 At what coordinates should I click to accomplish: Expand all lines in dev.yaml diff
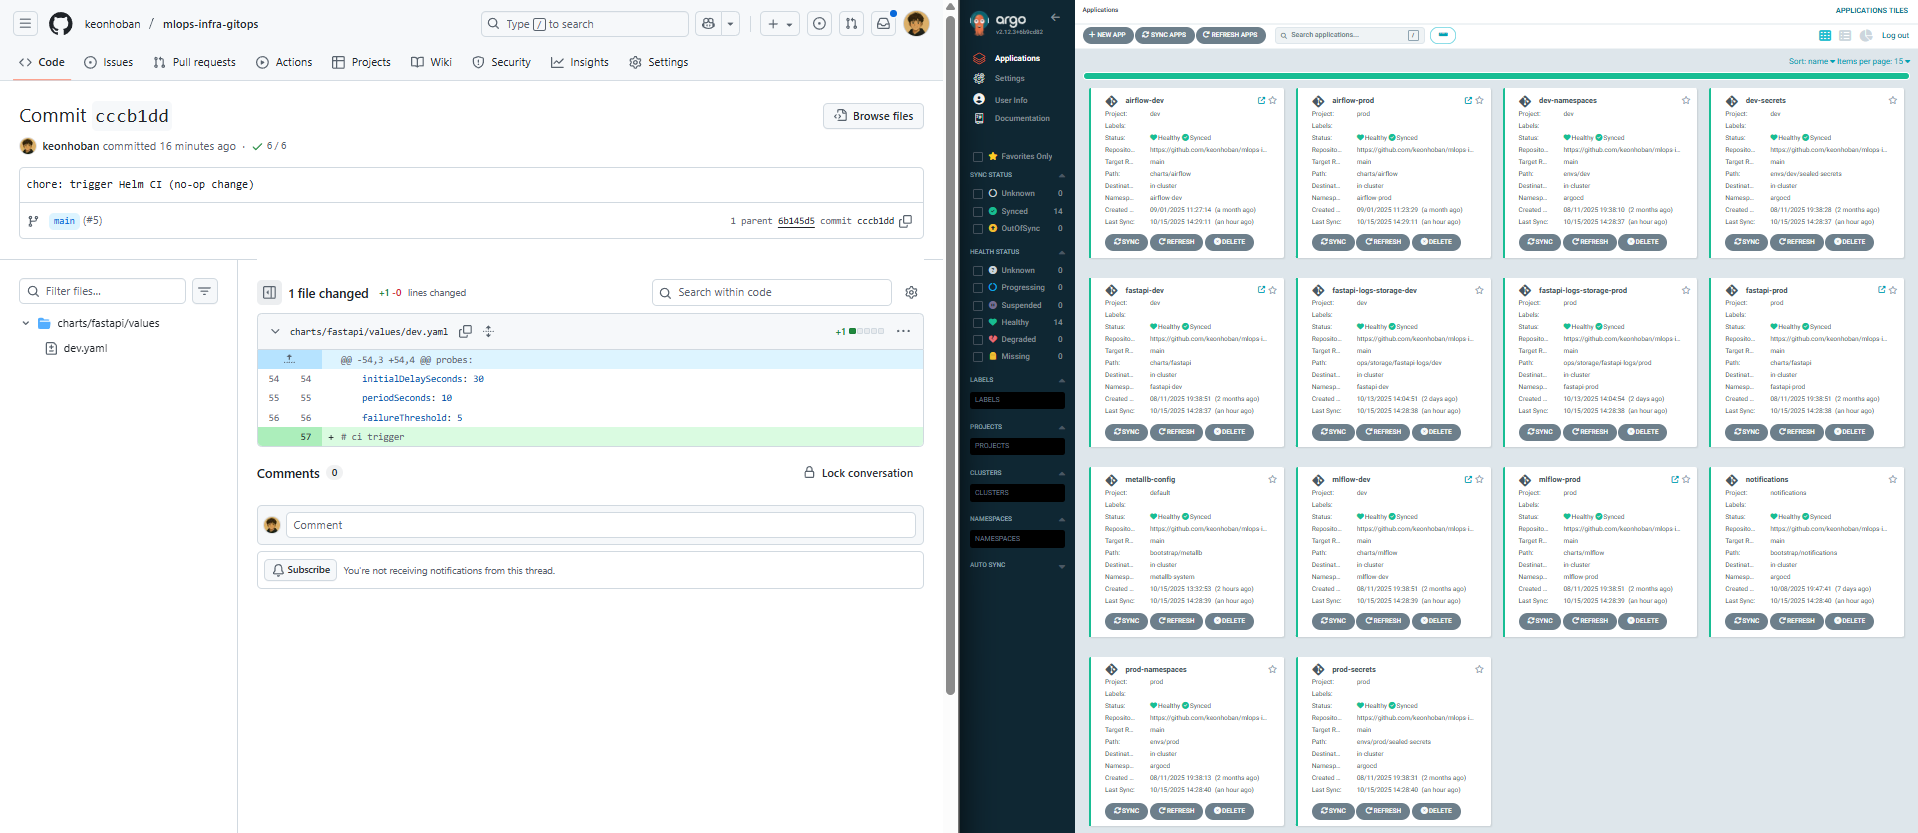point(488,331)
